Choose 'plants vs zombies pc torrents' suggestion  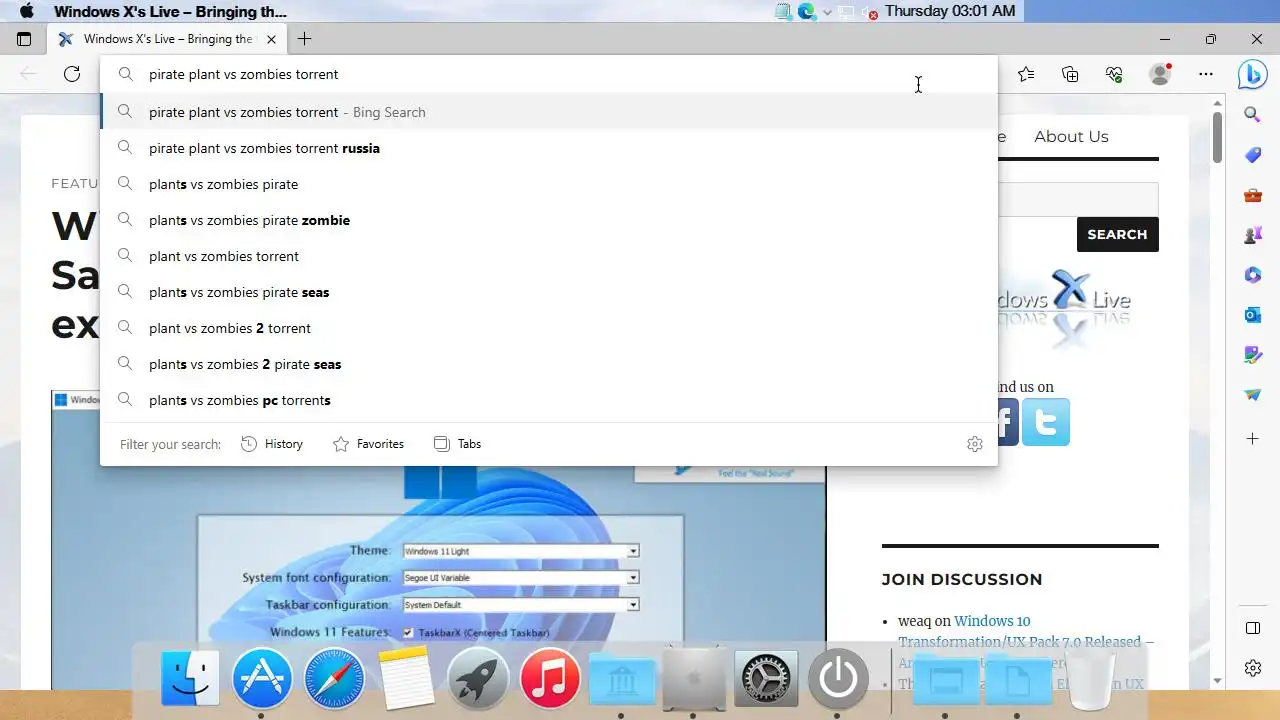[548, 400]
